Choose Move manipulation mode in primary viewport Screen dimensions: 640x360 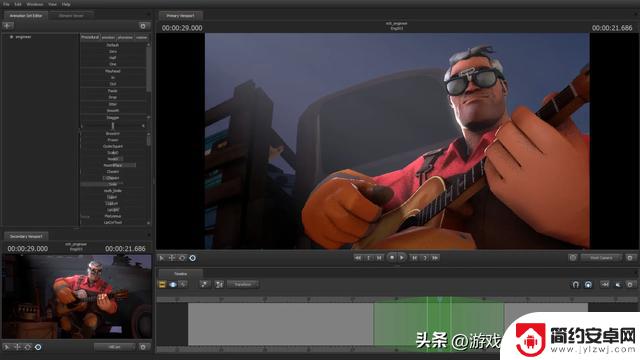(x=172, y=258)
